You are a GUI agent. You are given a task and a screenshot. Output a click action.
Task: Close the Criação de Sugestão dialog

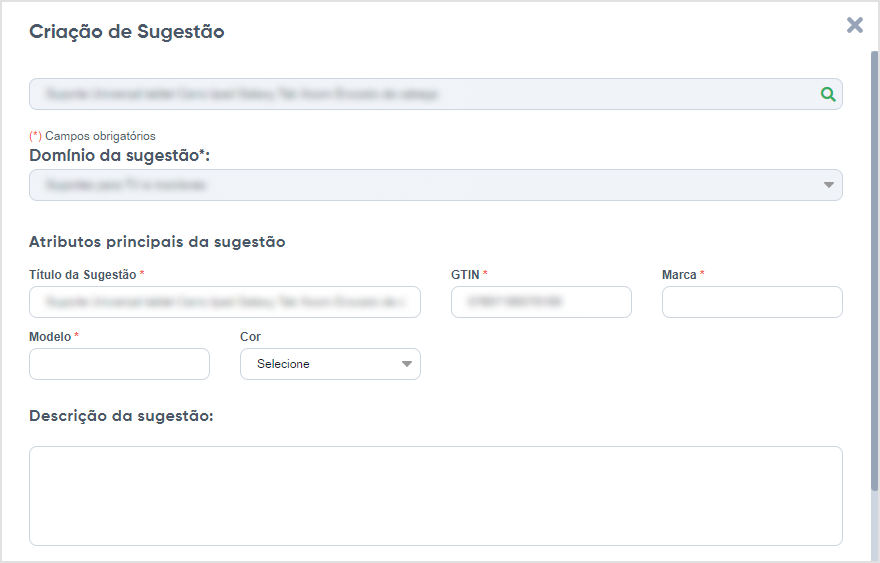855,25
